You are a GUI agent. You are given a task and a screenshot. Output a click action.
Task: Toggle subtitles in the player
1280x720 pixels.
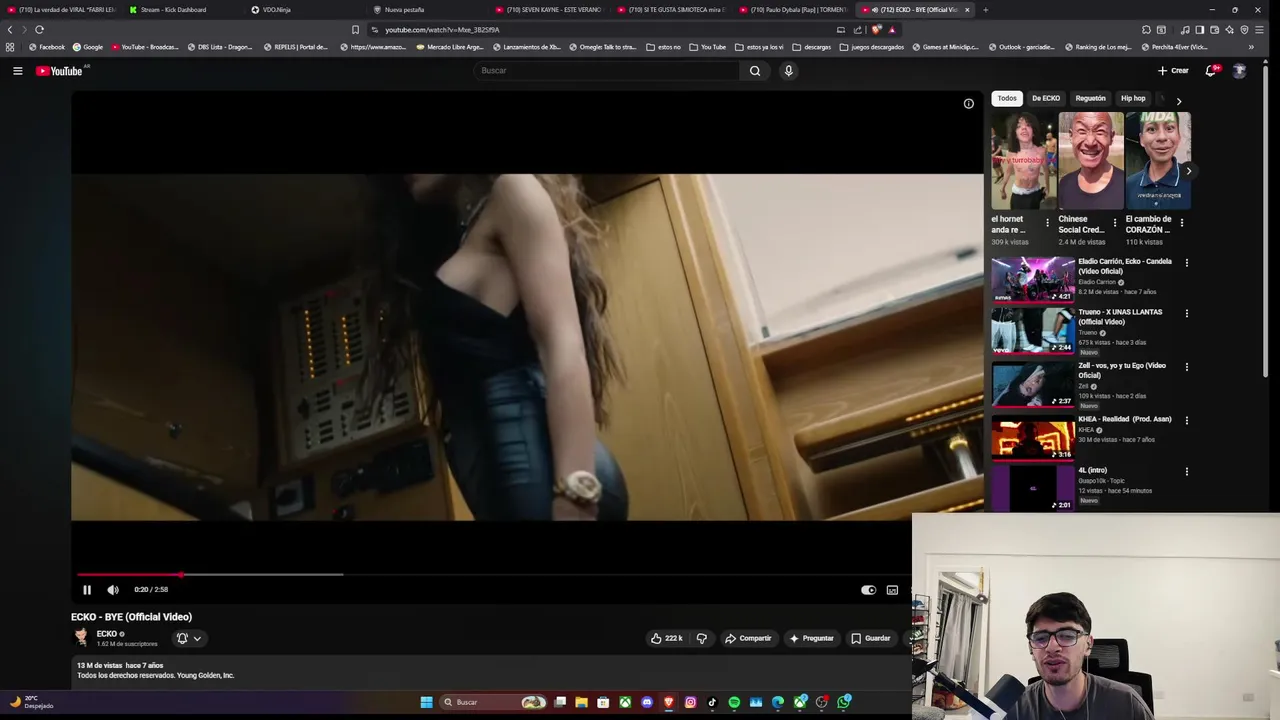pos(892,590)
